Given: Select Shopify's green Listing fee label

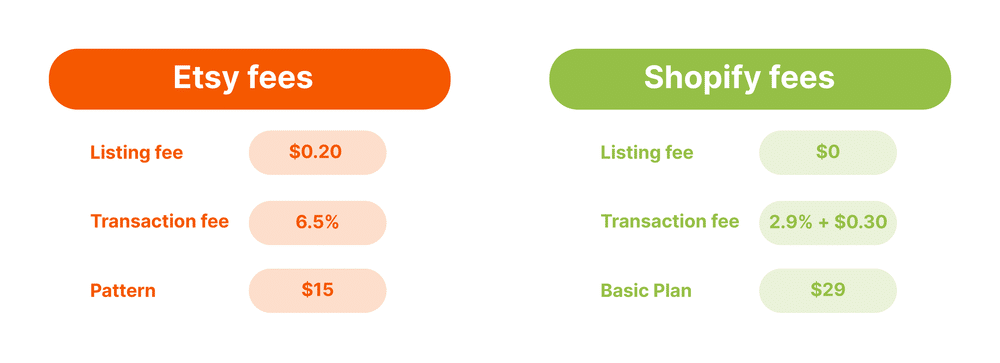Looking at the screenshot, I should click(647, 154).
